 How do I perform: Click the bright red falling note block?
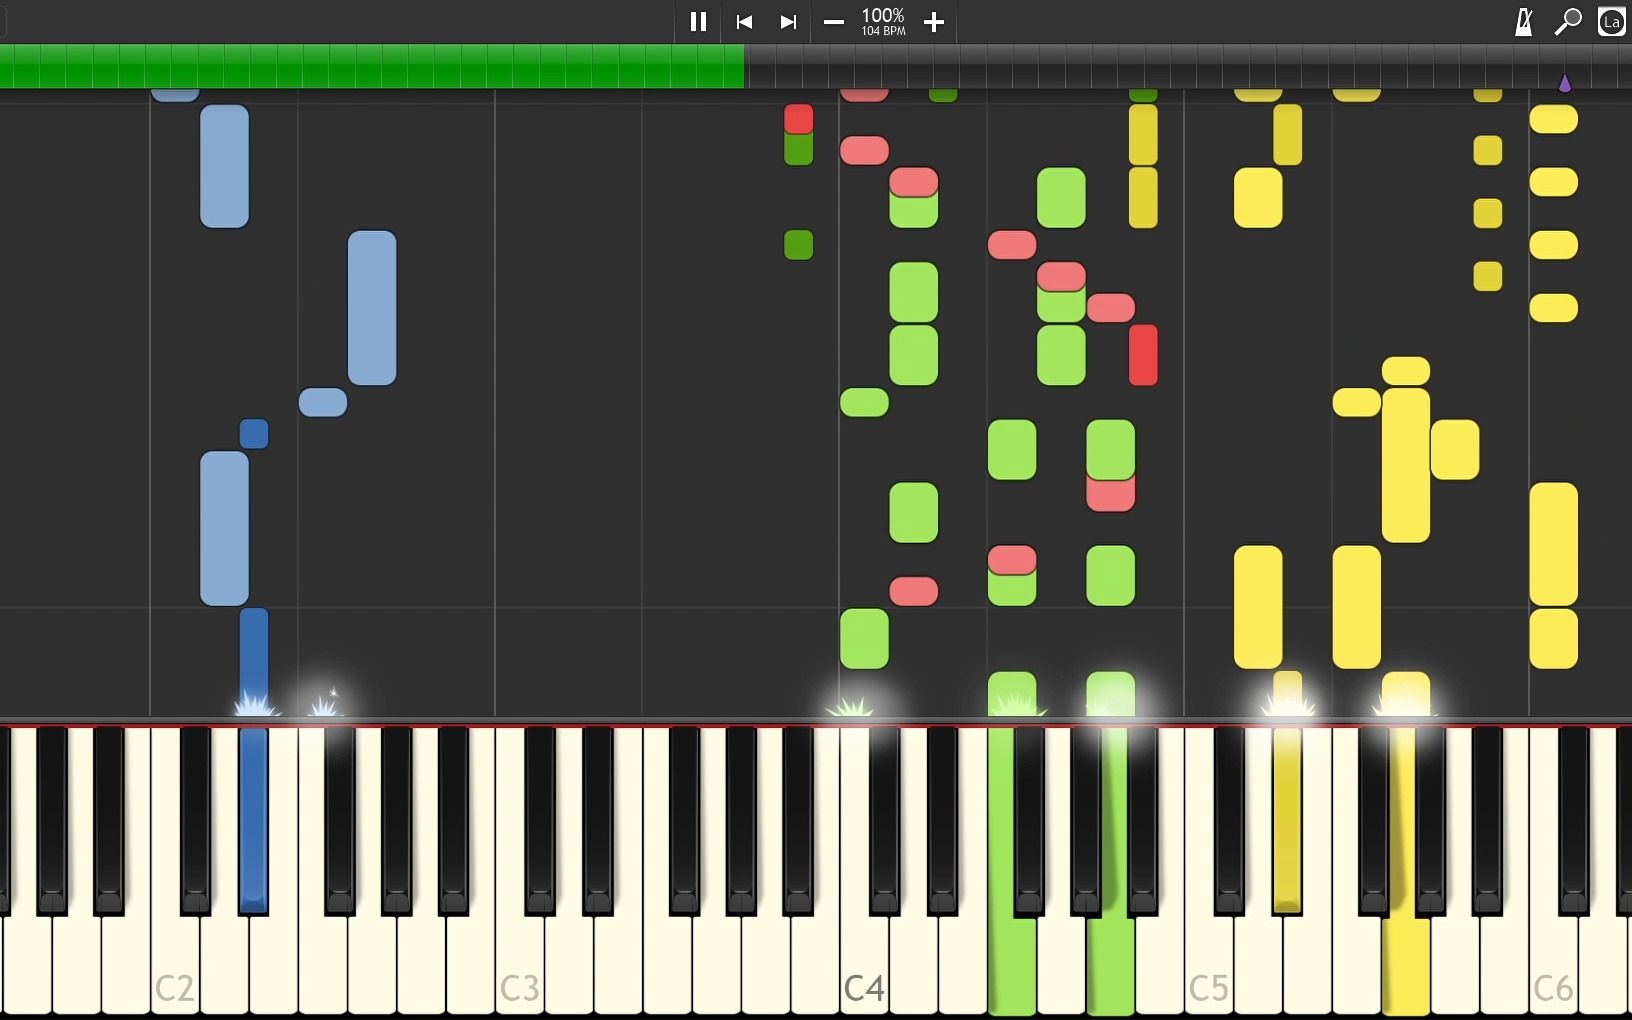point(1143,355)
